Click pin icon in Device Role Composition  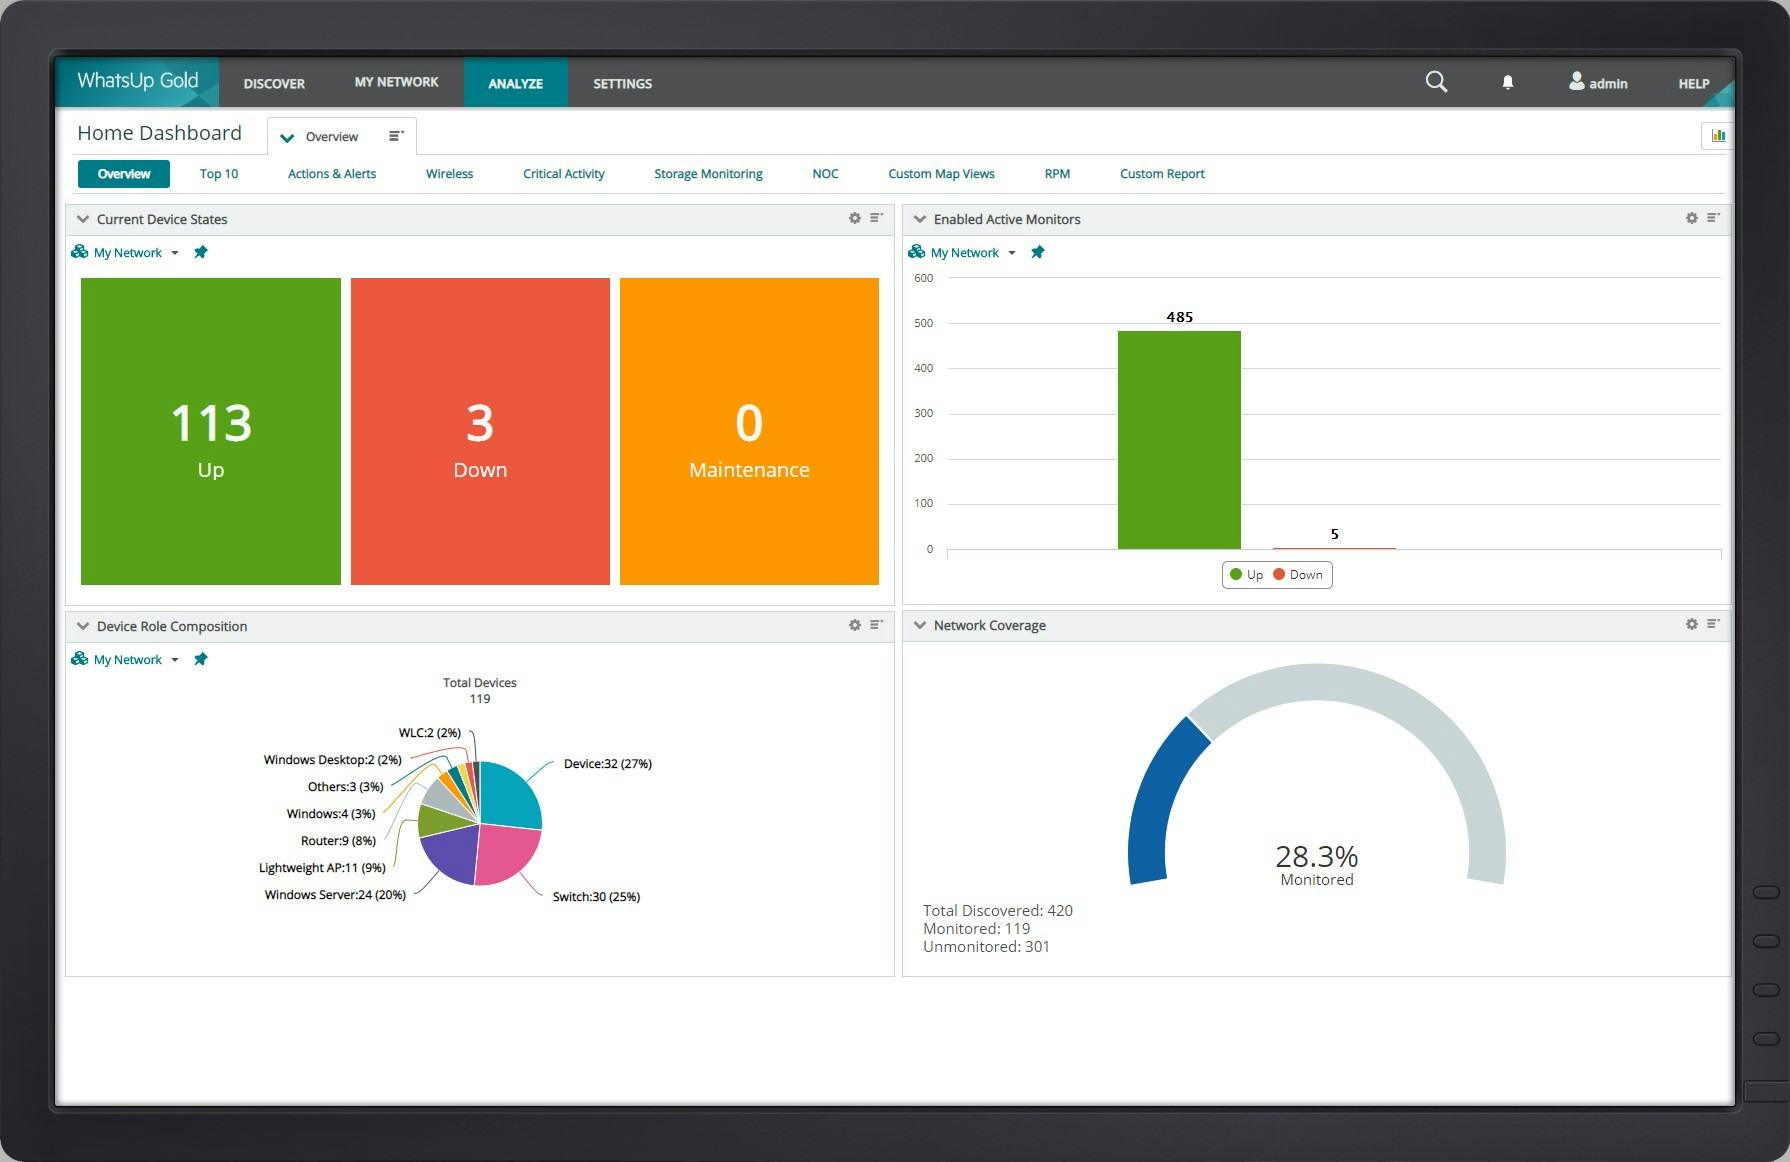[201, 659]
